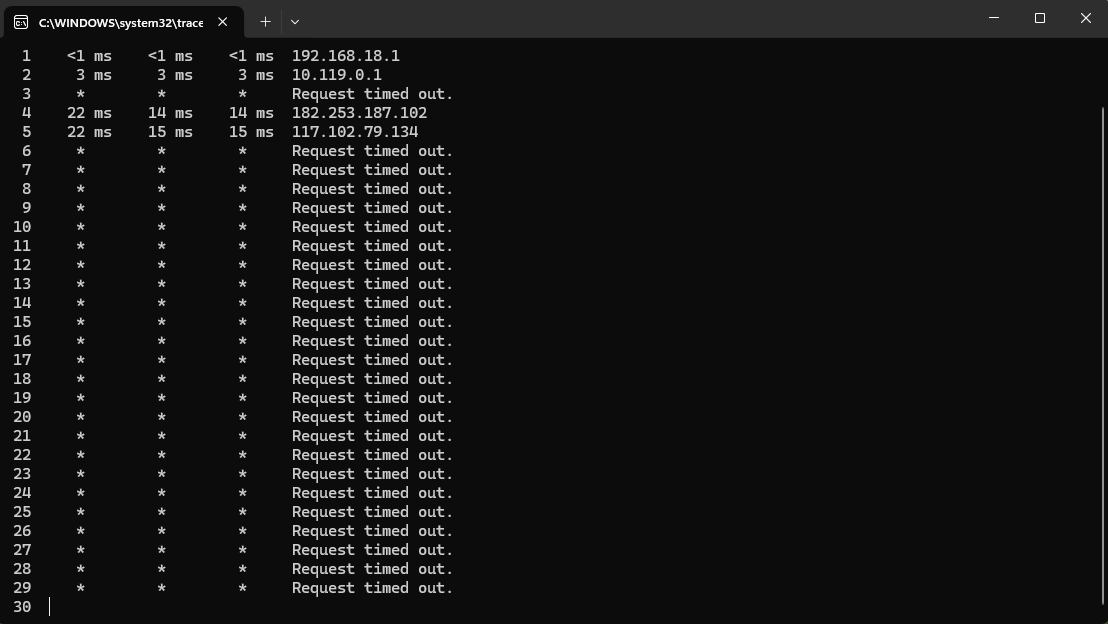Click 'Request timed out.' on hop 10
This screenshot has width=1108, height=624.
pos(372,227)
